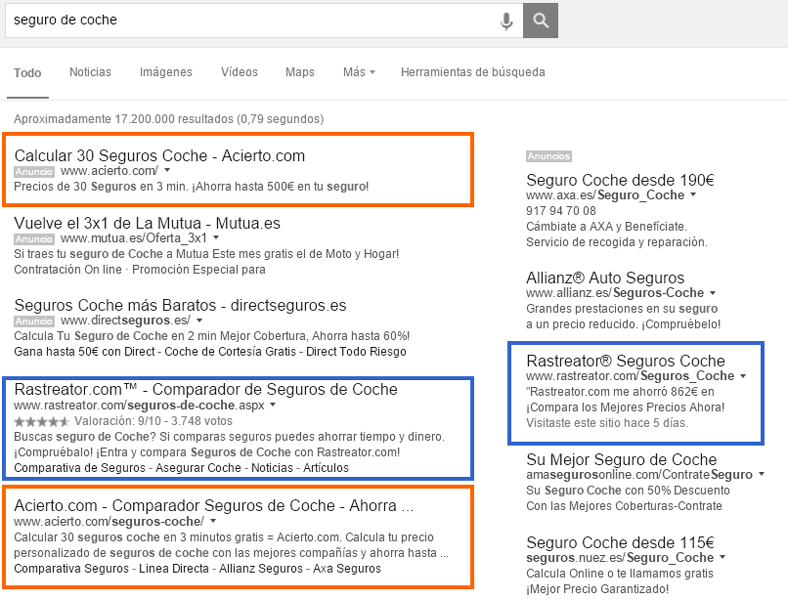Viewport: 788px width, 600px height.
Task: Click 'Gana hasta 50€ con Direct' sitelink
Action: point(84,352)
